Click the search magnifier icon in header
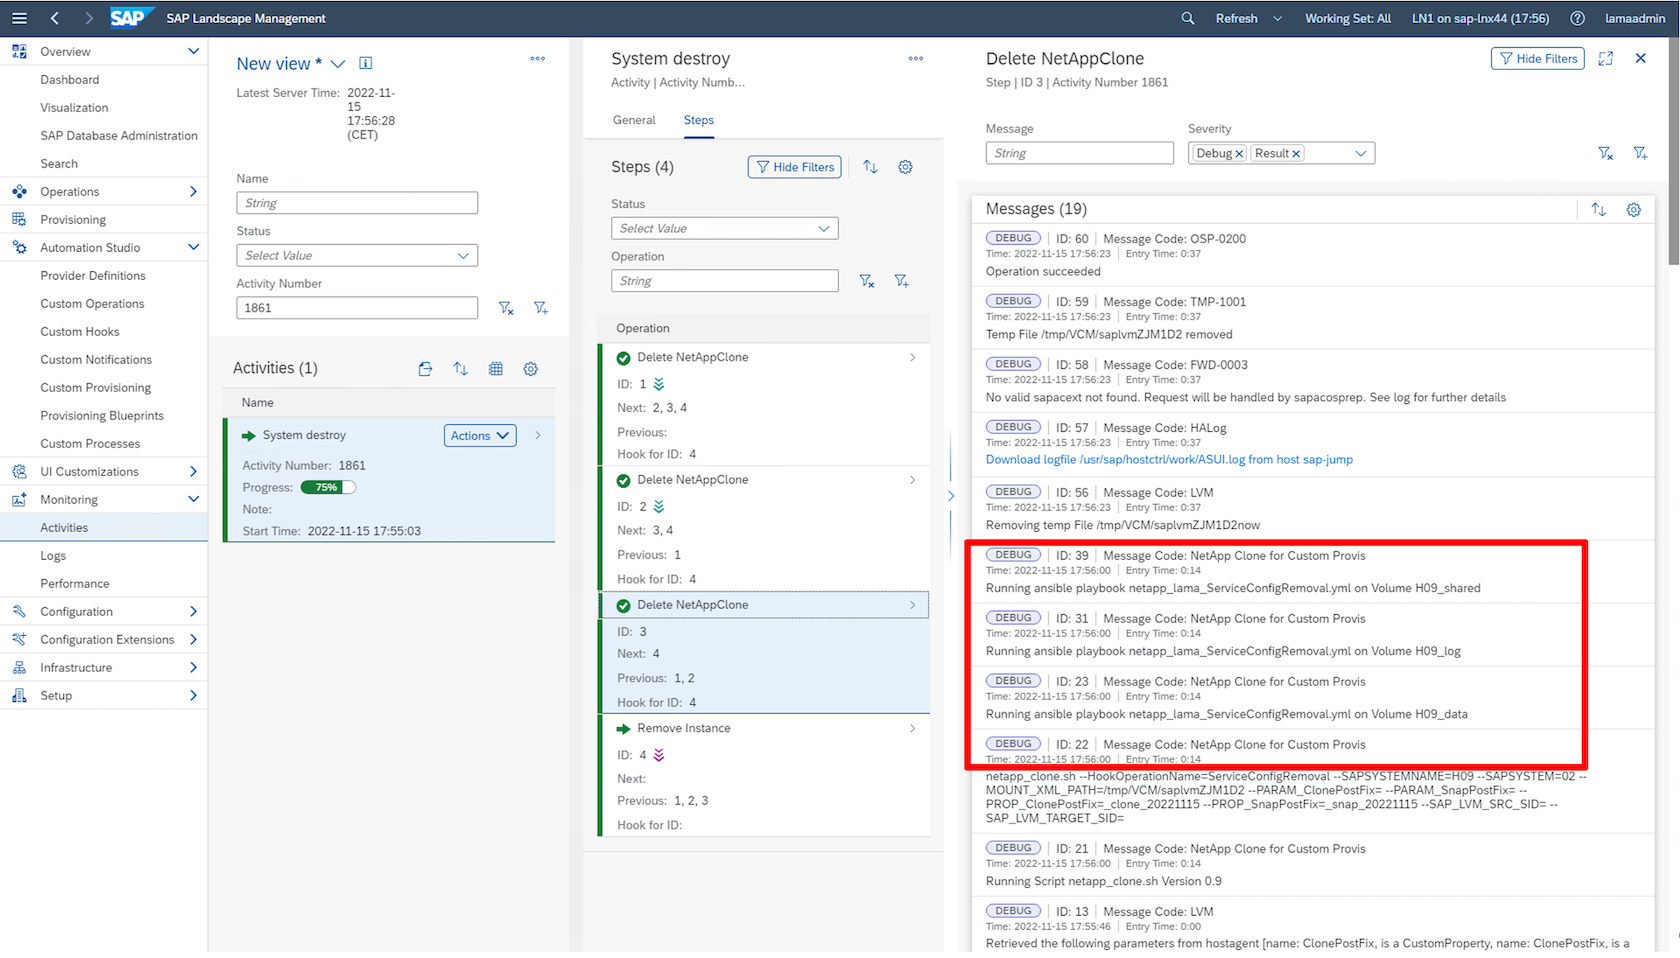 pos(1187,18)
